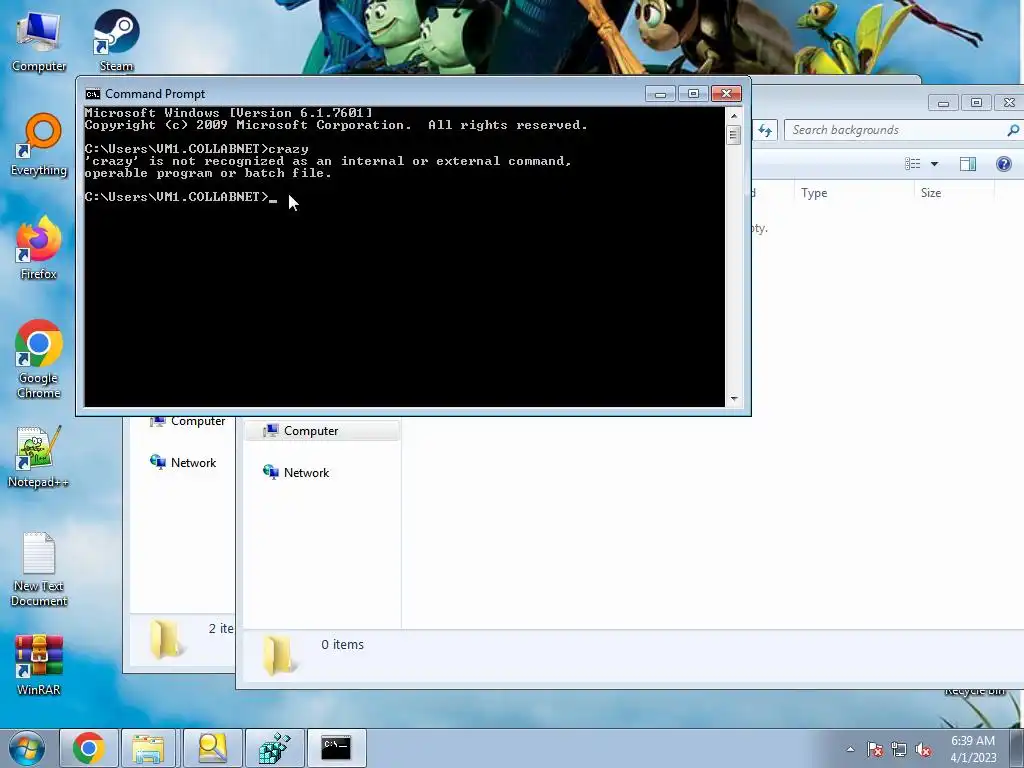This screenshot has height=768, width=1024.
Task: Show hidden system tray icons
Action: point(850,749)
